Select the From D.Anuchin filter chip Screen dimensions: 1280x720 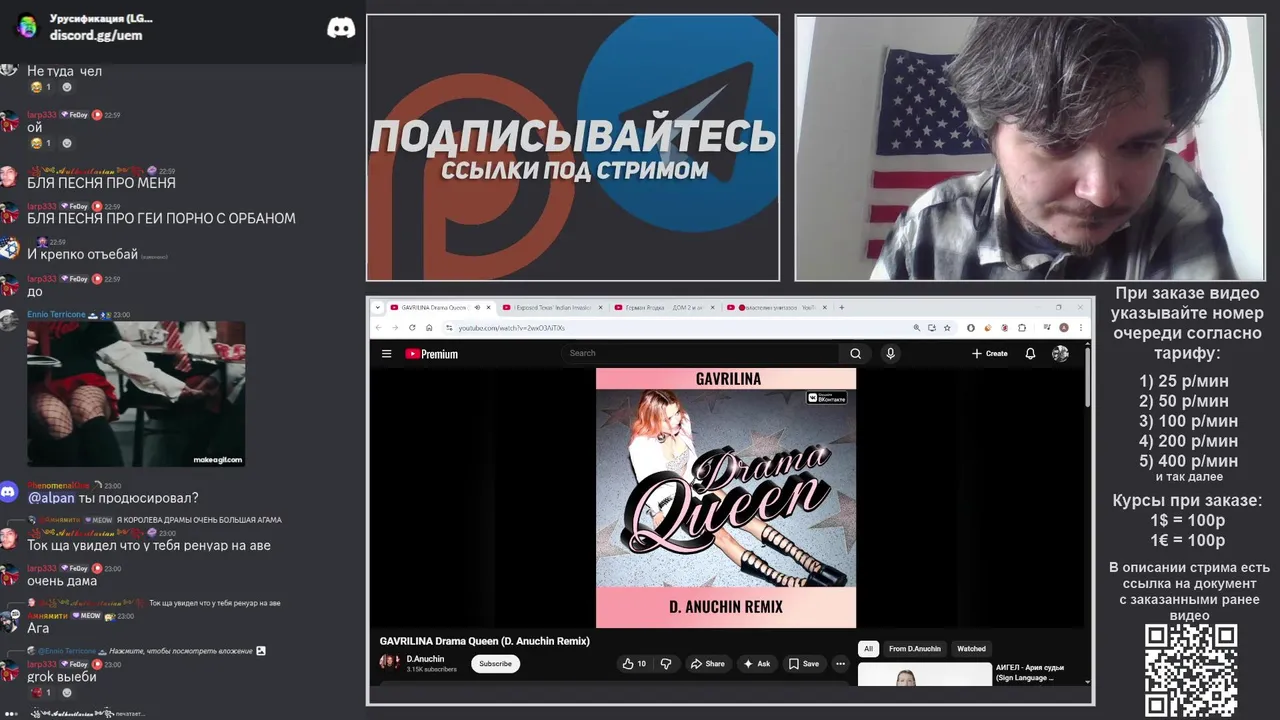point(915,649)
